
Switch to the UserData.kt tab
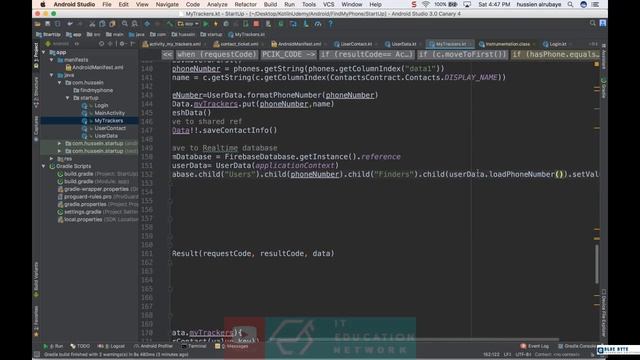(x=400, y=44)
